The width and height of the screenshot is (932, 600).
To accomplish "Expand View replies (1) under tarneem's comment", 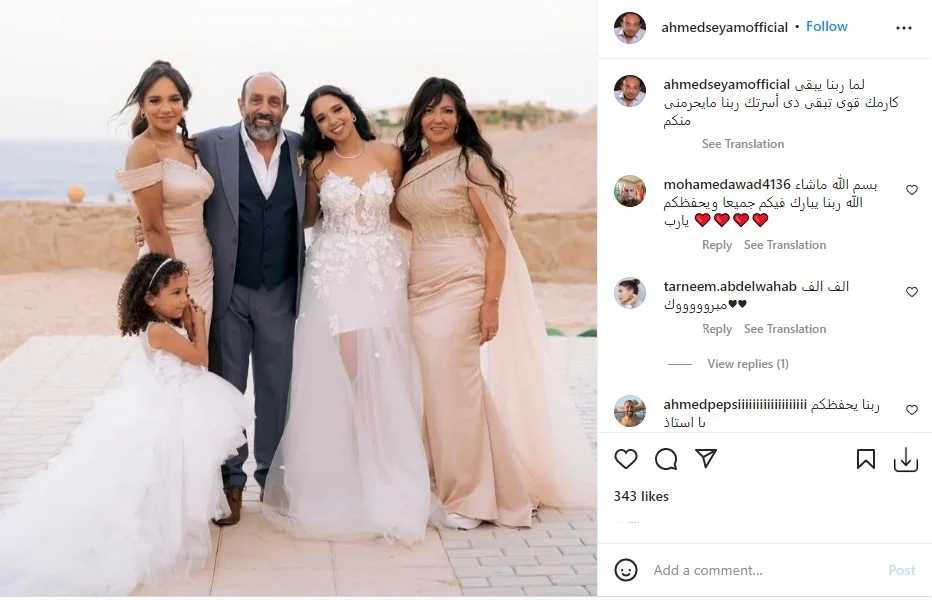I will [x=748, y=364].
